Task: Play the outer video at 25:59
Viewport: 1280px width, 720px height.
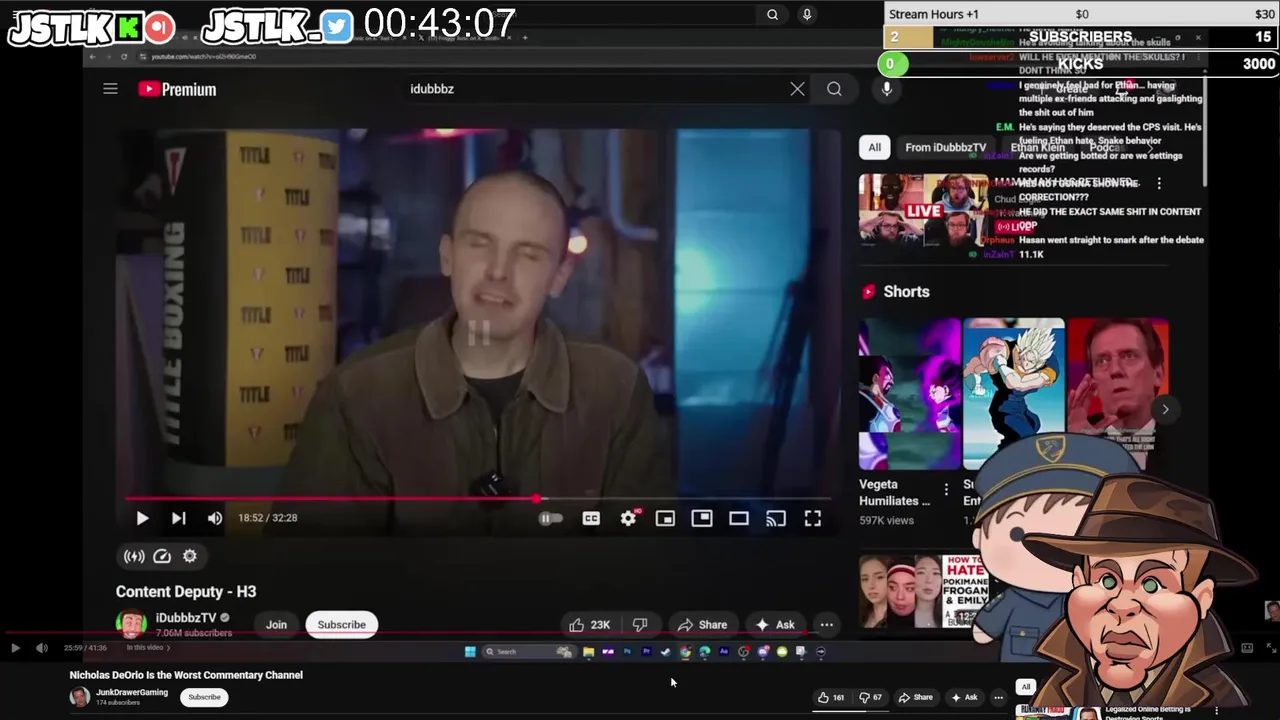Action: (x=15, y=648)
